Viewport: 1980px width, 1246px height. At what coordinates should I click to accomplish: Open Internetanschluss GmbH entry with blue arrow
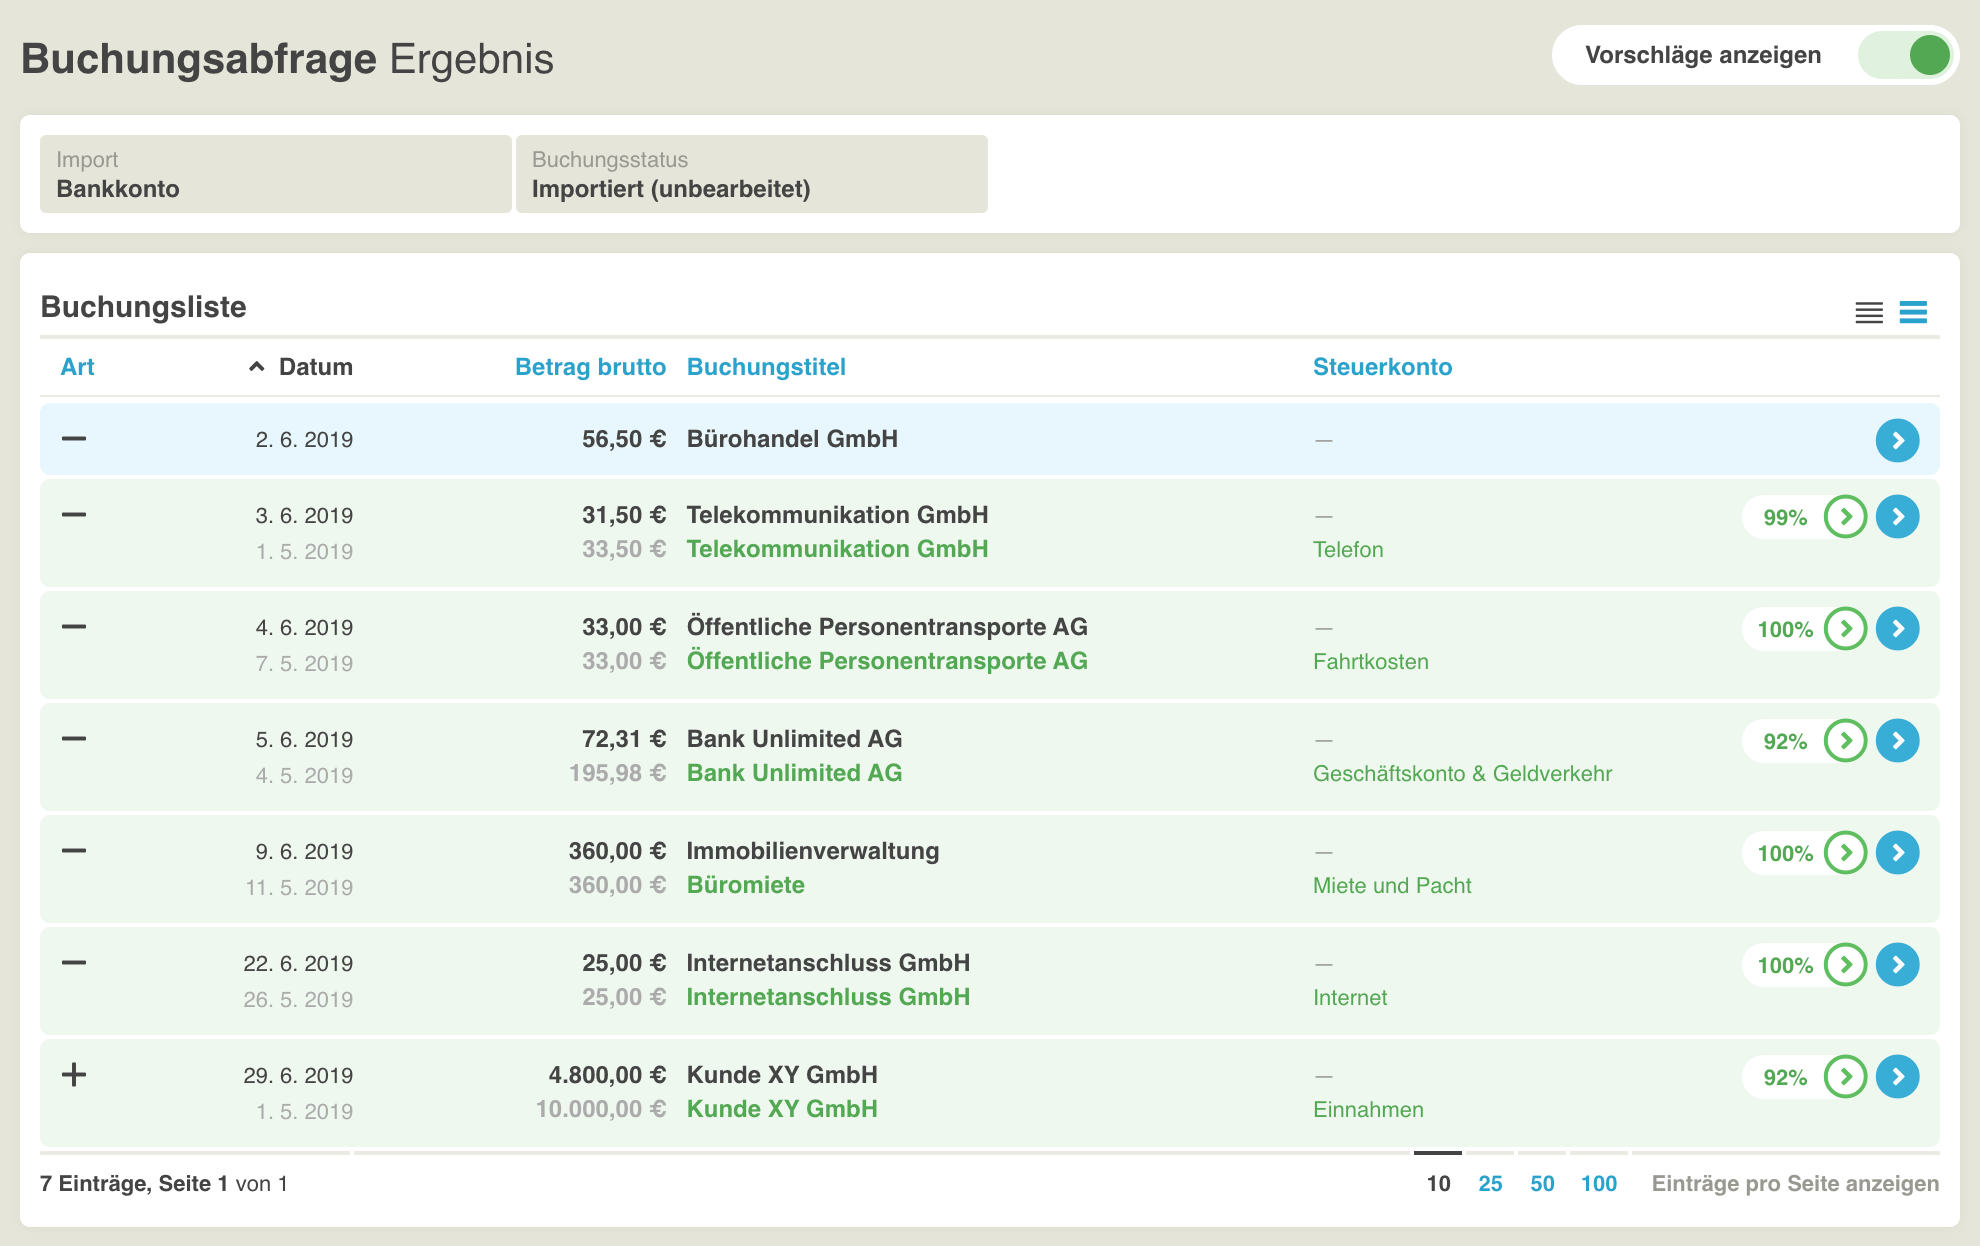pyautogui.click(x=1897, y=965)
